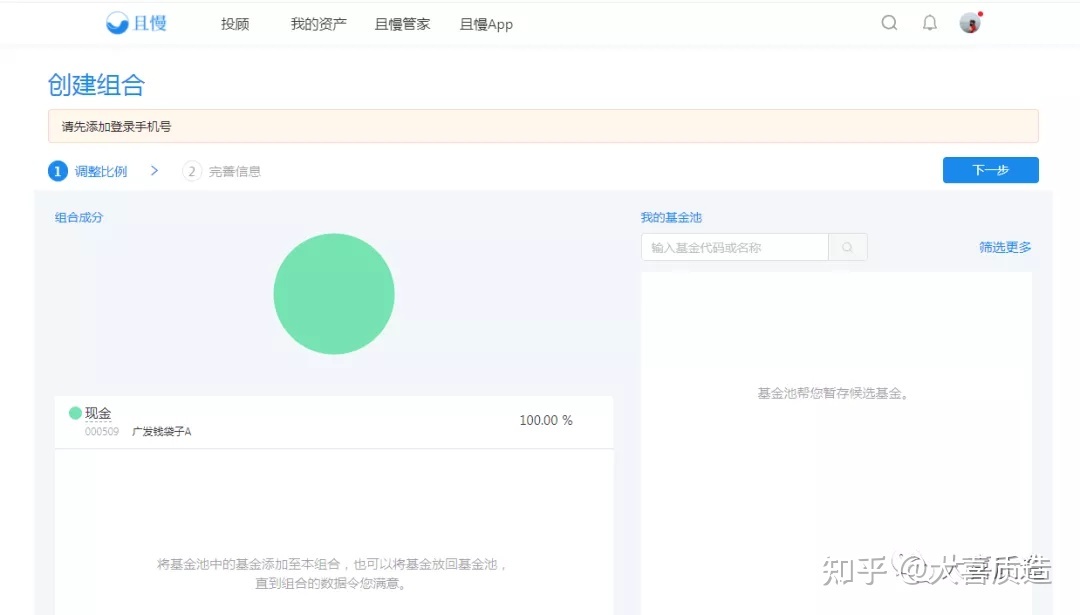Open notifications bell icon

(x=930, y=23)
